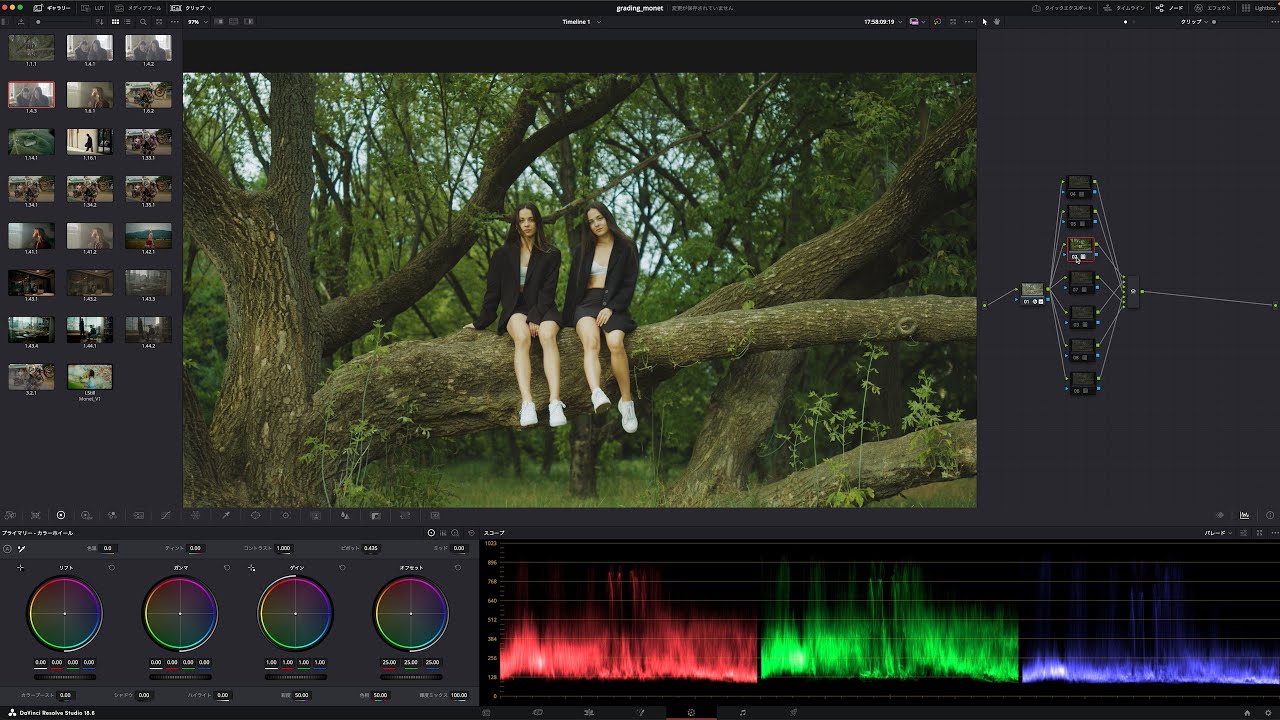The width and height of the screenshot is (1280, 720).
Task: Open the Magic Mask palette
Action: (x=315, y=515)
